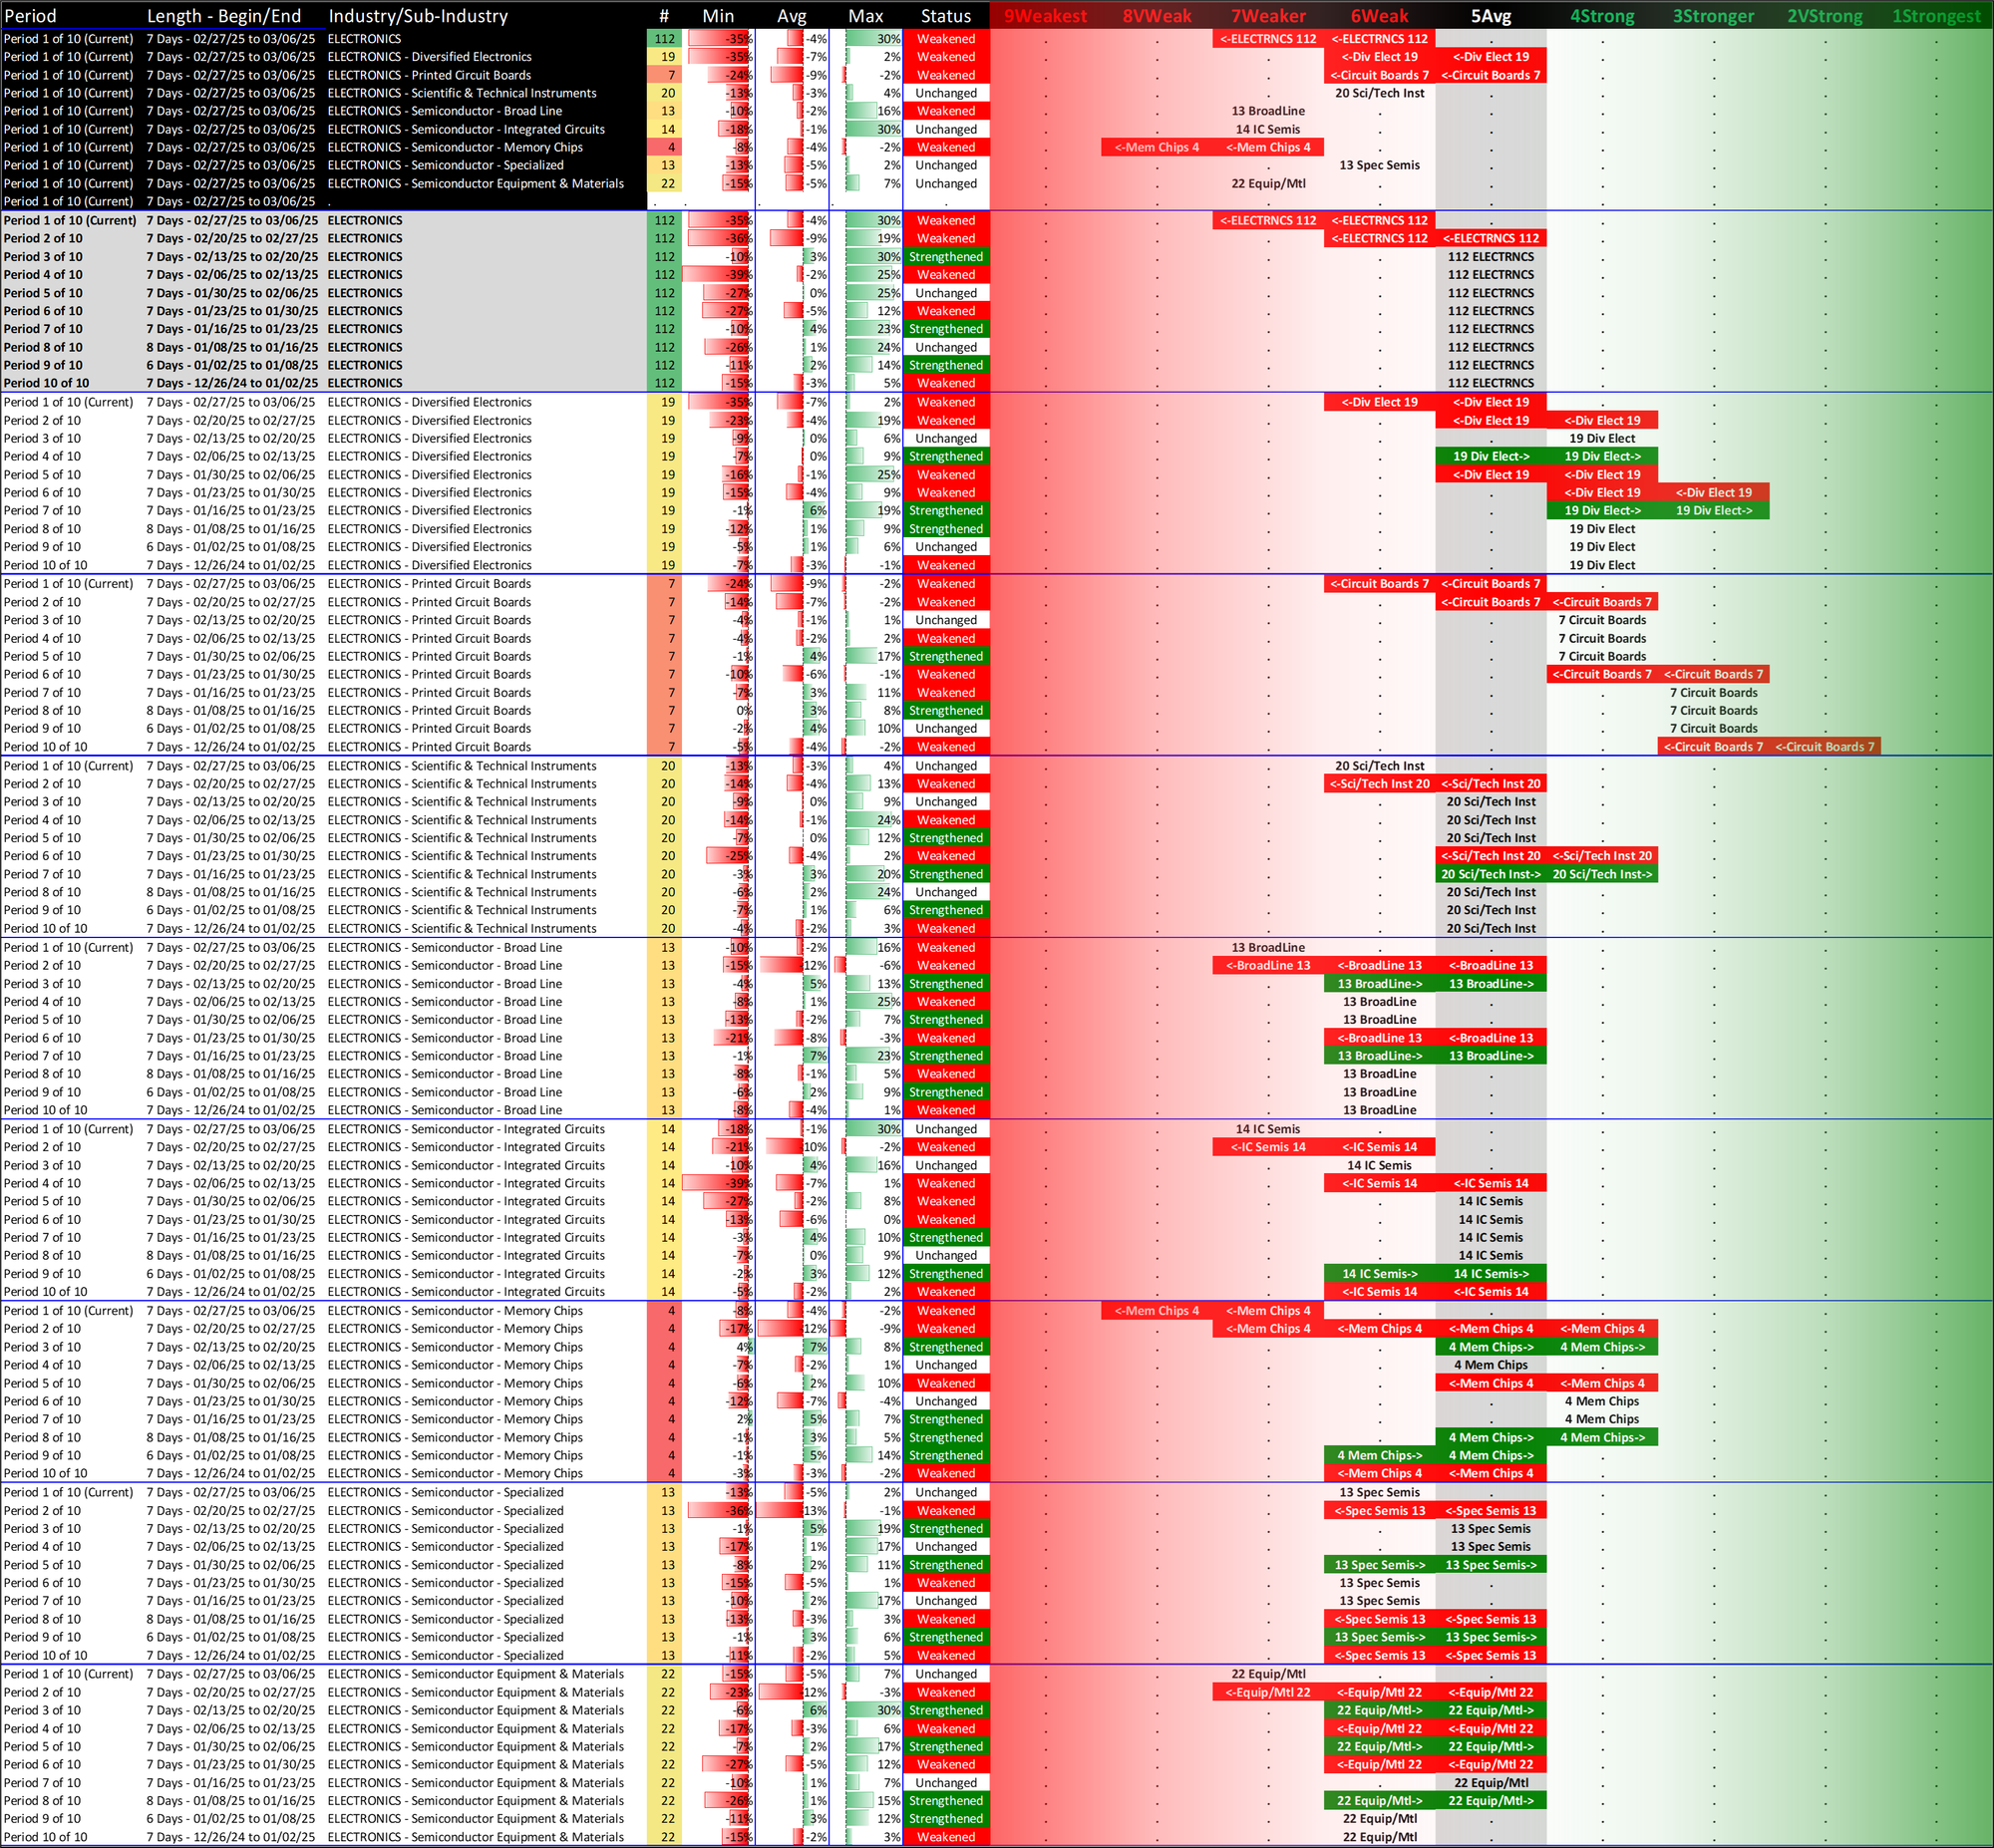The height and width of the screenshot is (1848, 1994).
Task: Click the 4Strong rating column header
Action: (x=1602, y=16)
